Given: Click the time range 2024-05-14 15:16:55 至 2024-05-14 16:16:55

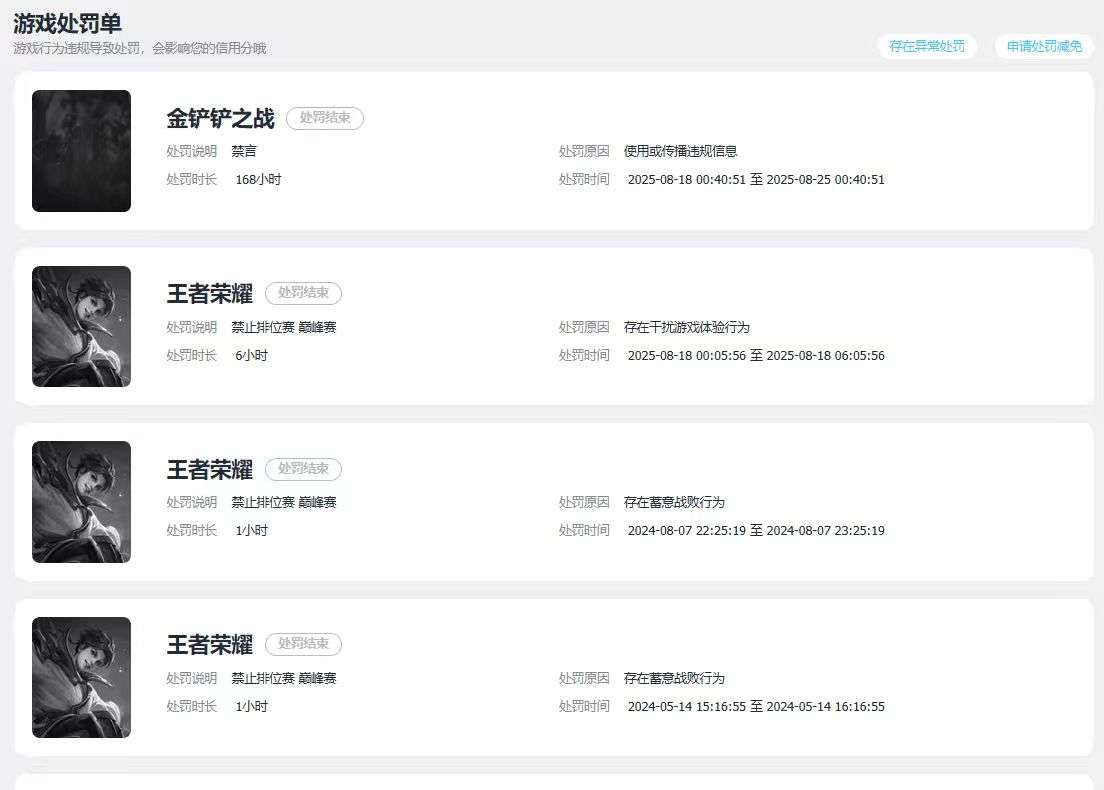Looking at the screenshot, I should point(756,706).
